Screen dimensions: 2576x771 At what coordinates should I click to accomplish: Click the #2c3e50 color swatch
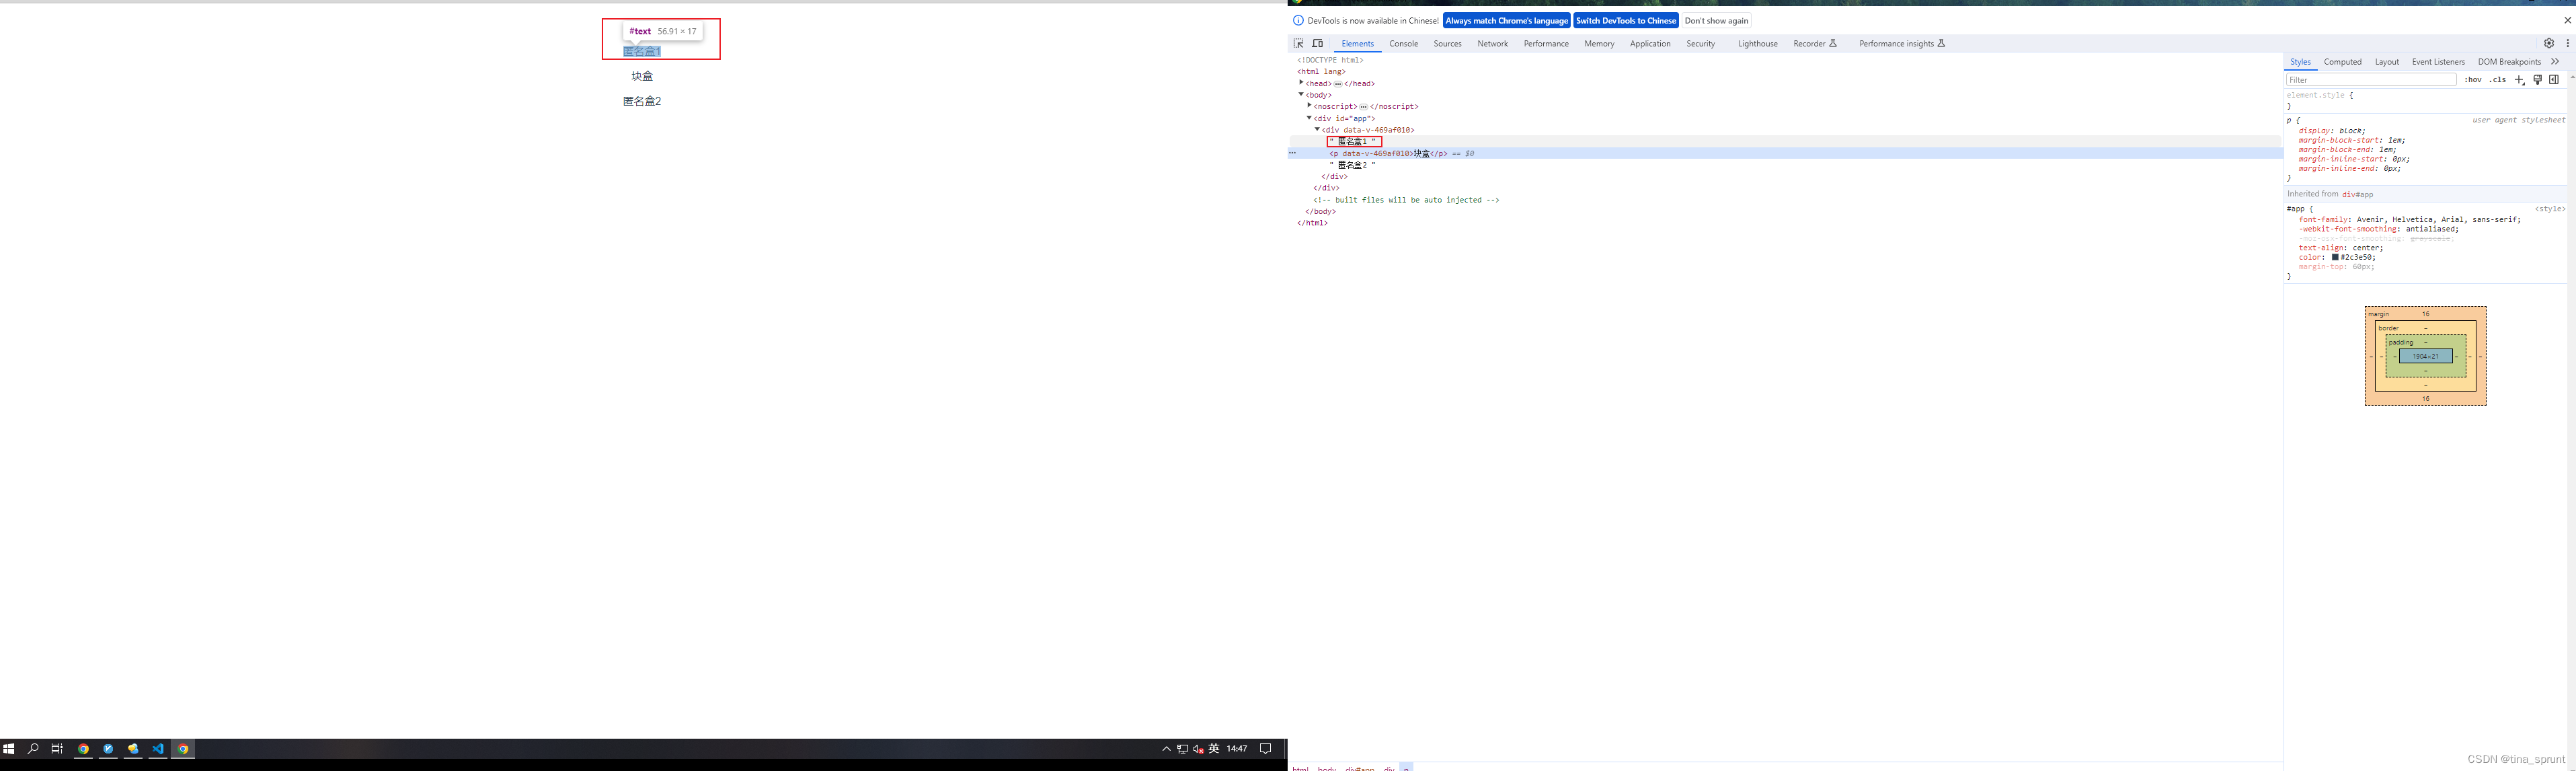[x=2335, y=257]
